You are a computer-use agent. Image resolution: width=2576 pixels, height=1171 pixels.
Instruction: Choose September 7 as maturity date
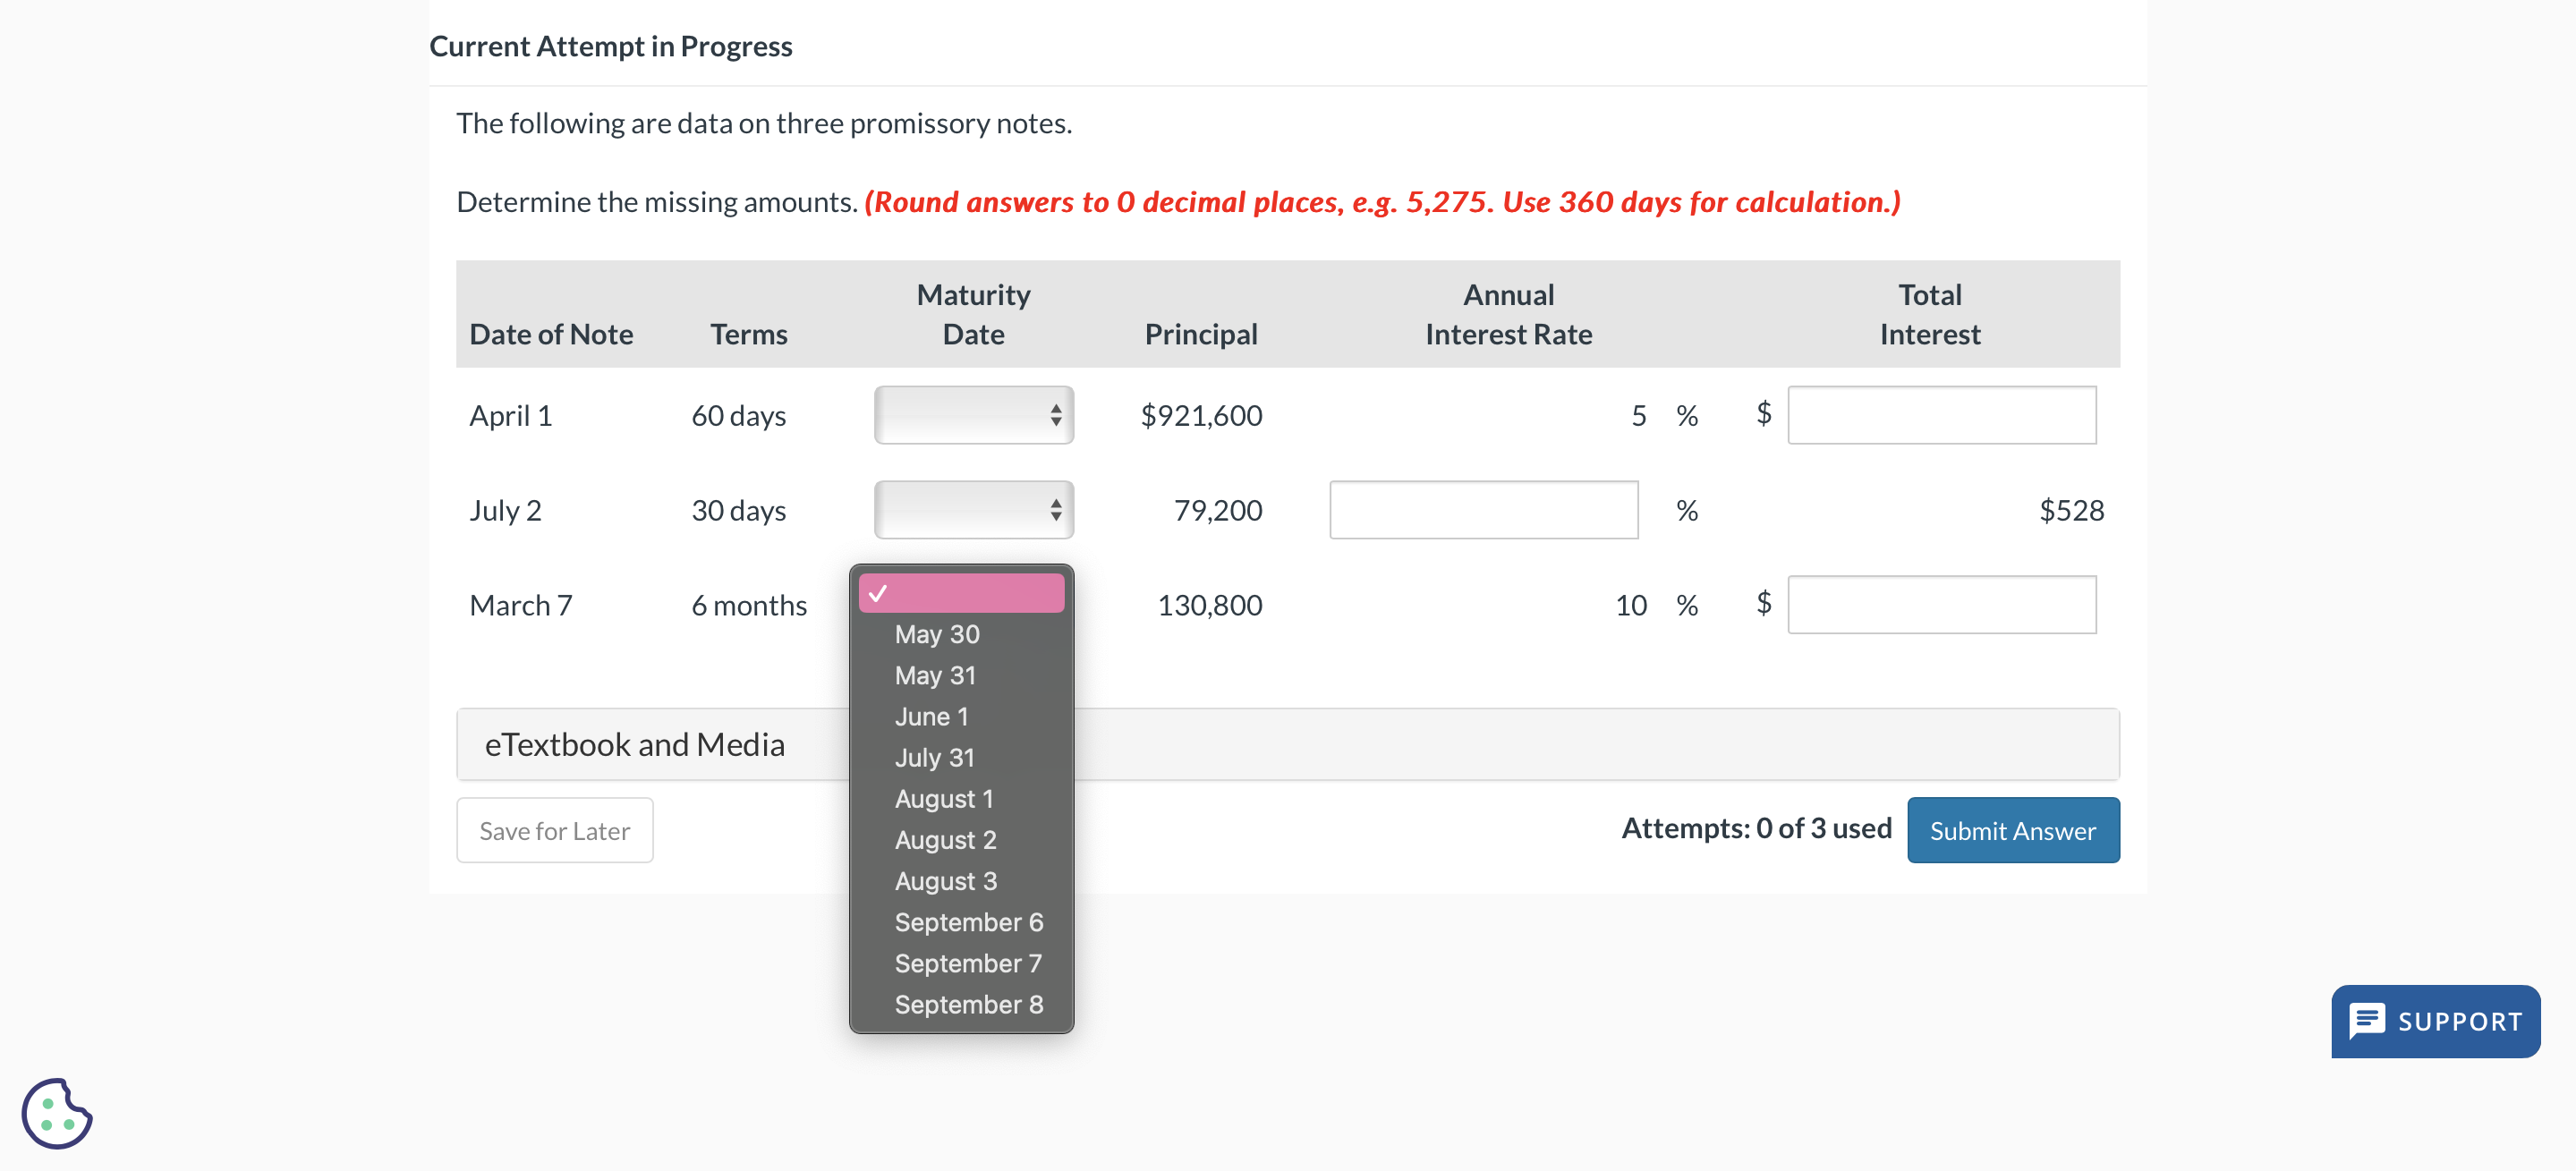pyautogui.click(x=967, y=962)
